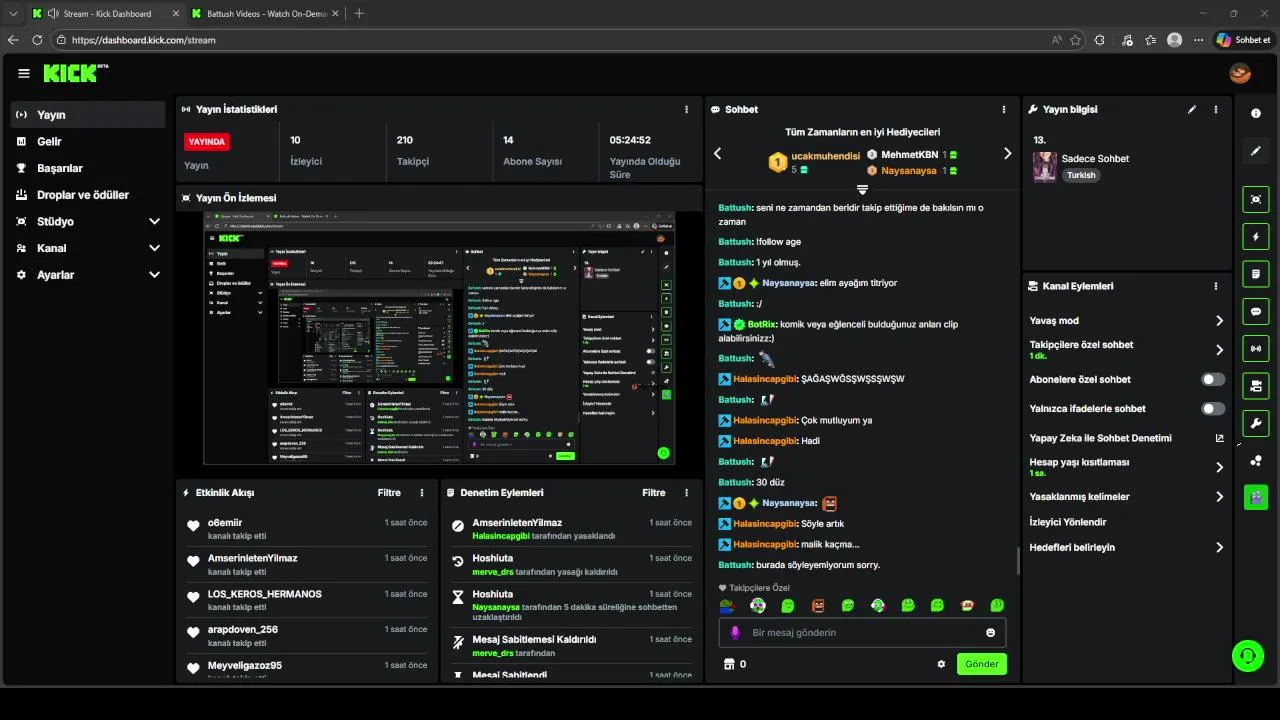The height and width of the screenshot is (720, 1280).
Task: Open the hamburger menu next to Kick logo
Action: [x=24, y=73]
